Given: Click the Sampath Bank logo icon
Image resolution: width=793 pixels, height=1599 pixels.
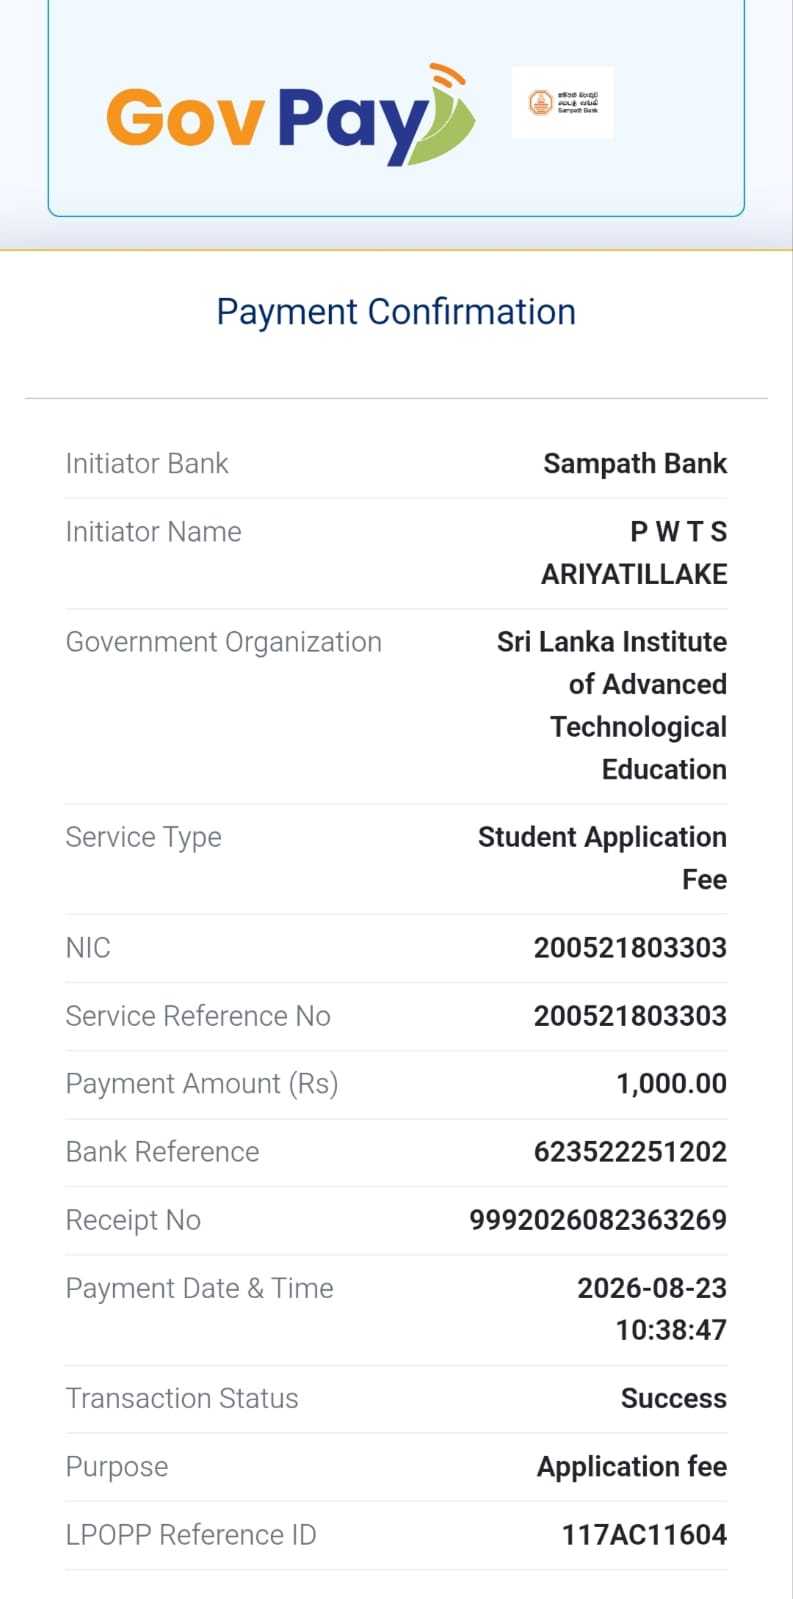Looking at the screenshot, I should [562, 102].
